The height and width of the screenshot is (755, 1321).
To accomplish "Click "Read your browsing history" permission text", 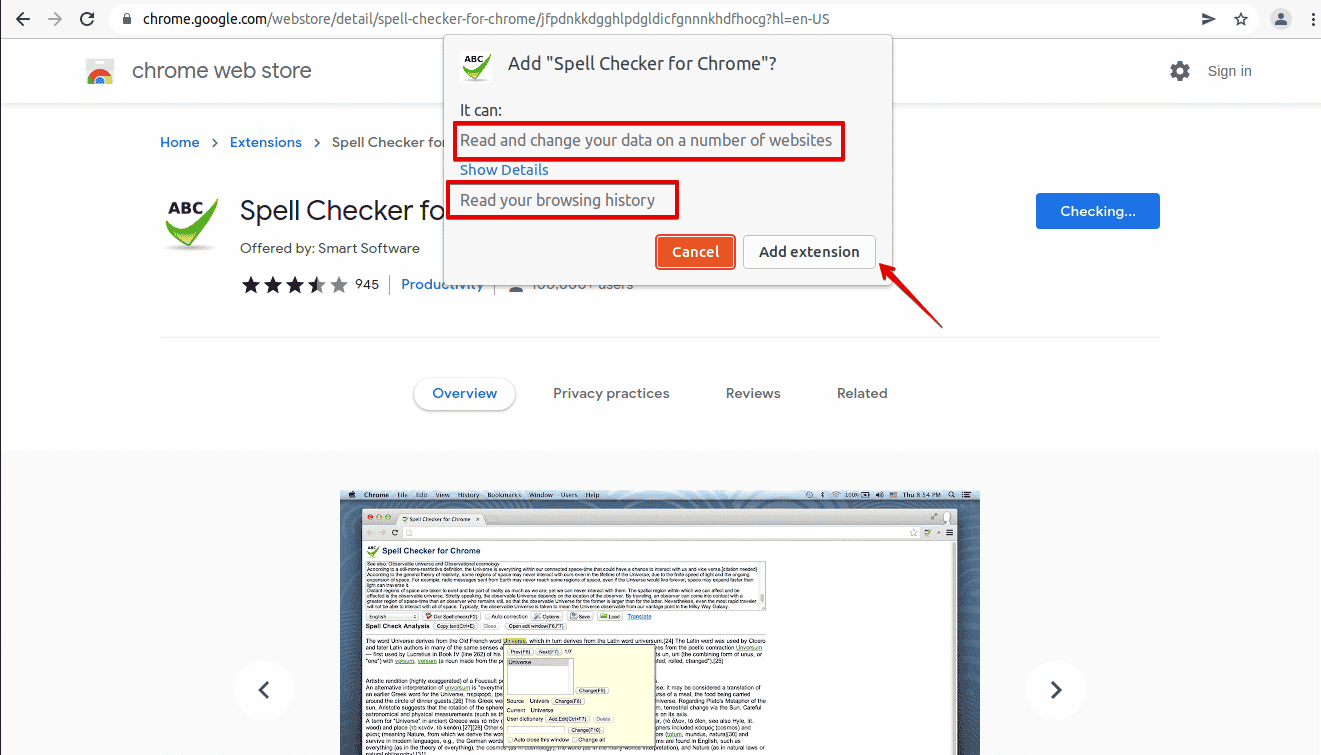I will click(558, 200).
